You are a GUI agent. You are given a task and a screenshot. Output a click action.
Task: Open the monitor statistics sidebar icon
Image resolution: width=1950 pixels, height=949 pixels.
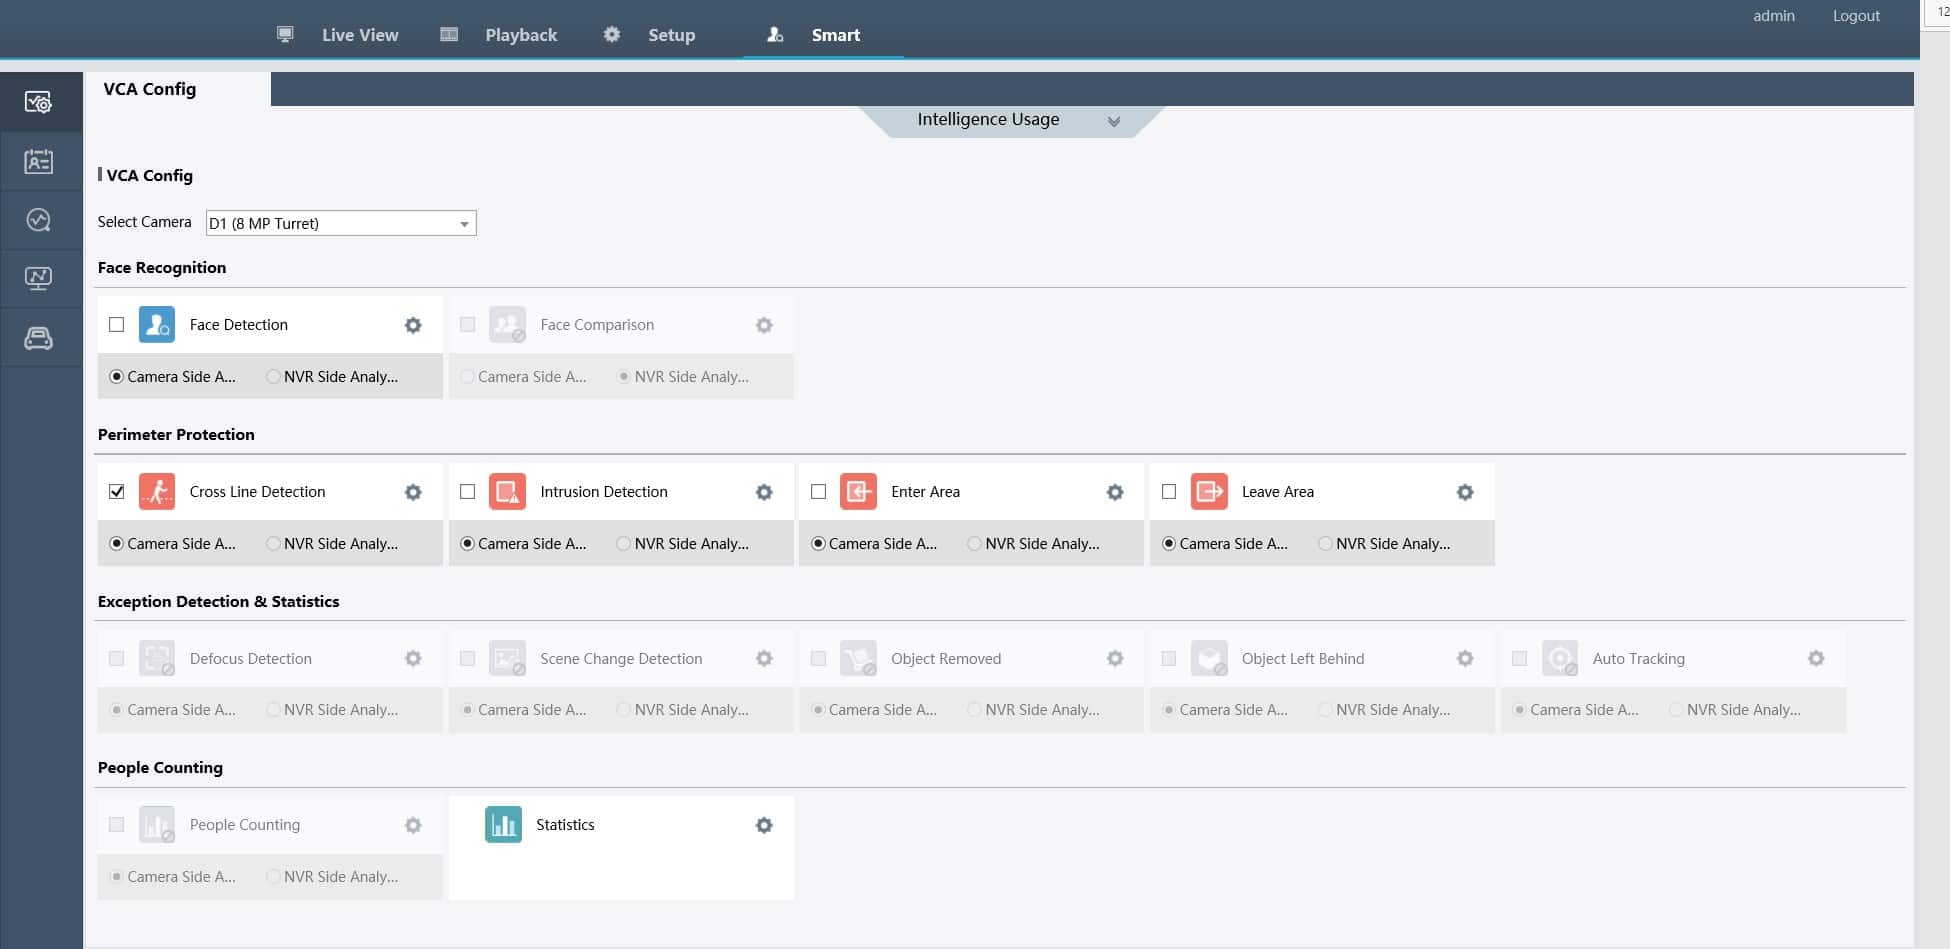pos(38,278)
